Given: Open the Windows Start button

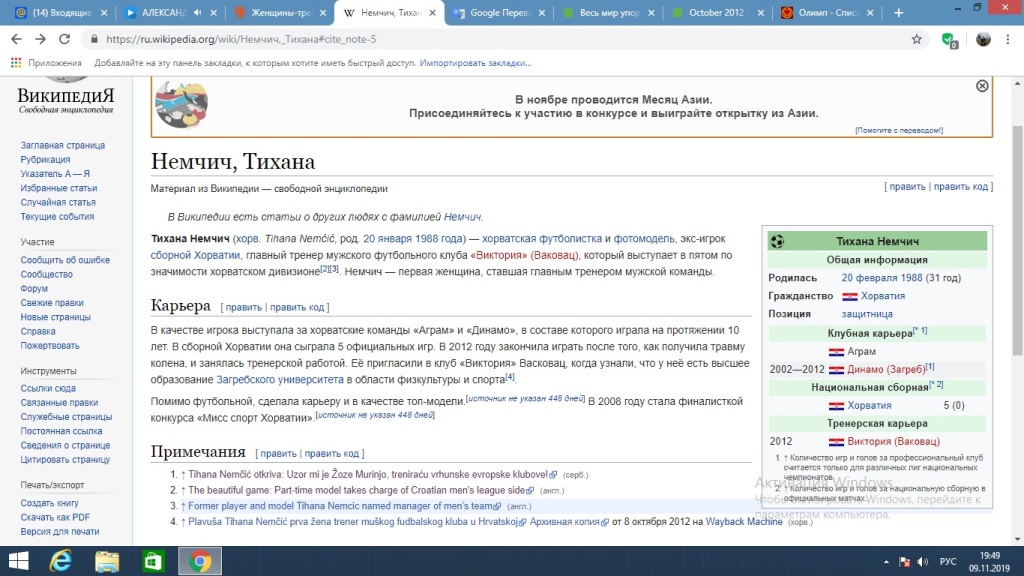Looking at the screenshot, I should [18, 561].
